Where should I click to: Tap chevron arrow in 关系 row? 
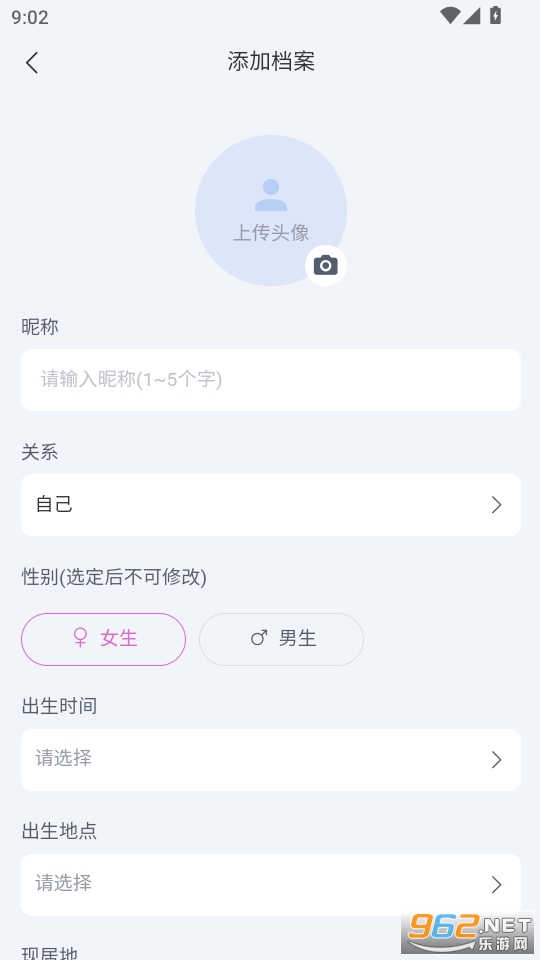click(x=497, y=505)
